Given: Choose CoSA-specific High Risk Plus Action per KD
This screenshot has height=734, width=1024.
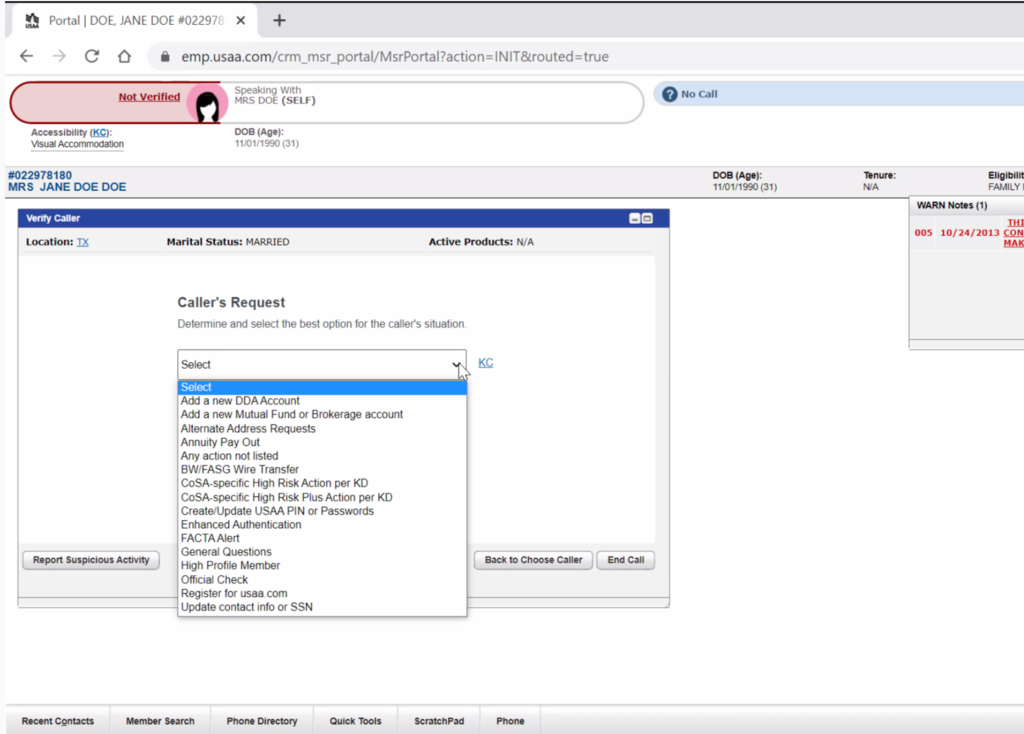Looking at the screenshot, I should (322, 497).
